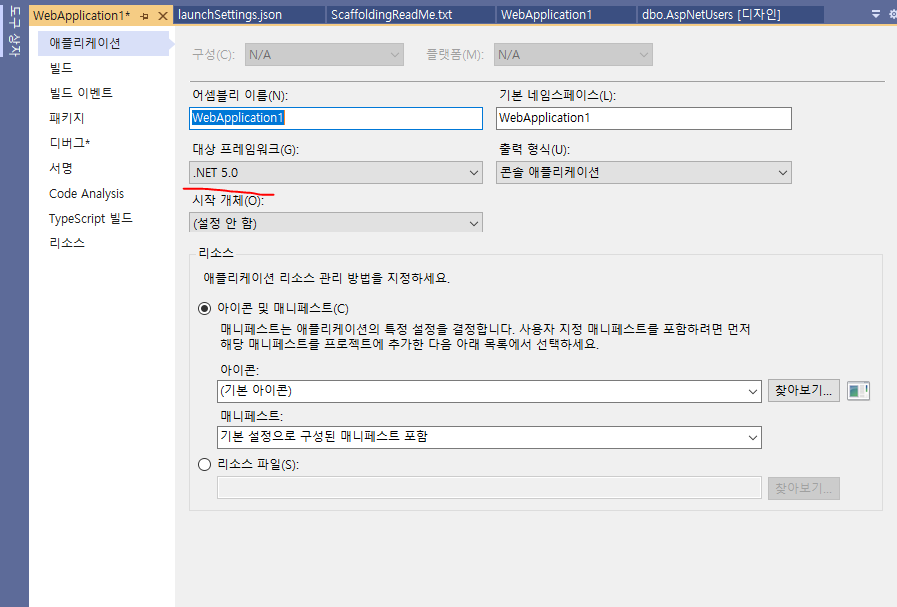Click the 시작 개체(O) label
Image resolution: width=897 pixels, height=607 pixels.
point(228,201)
